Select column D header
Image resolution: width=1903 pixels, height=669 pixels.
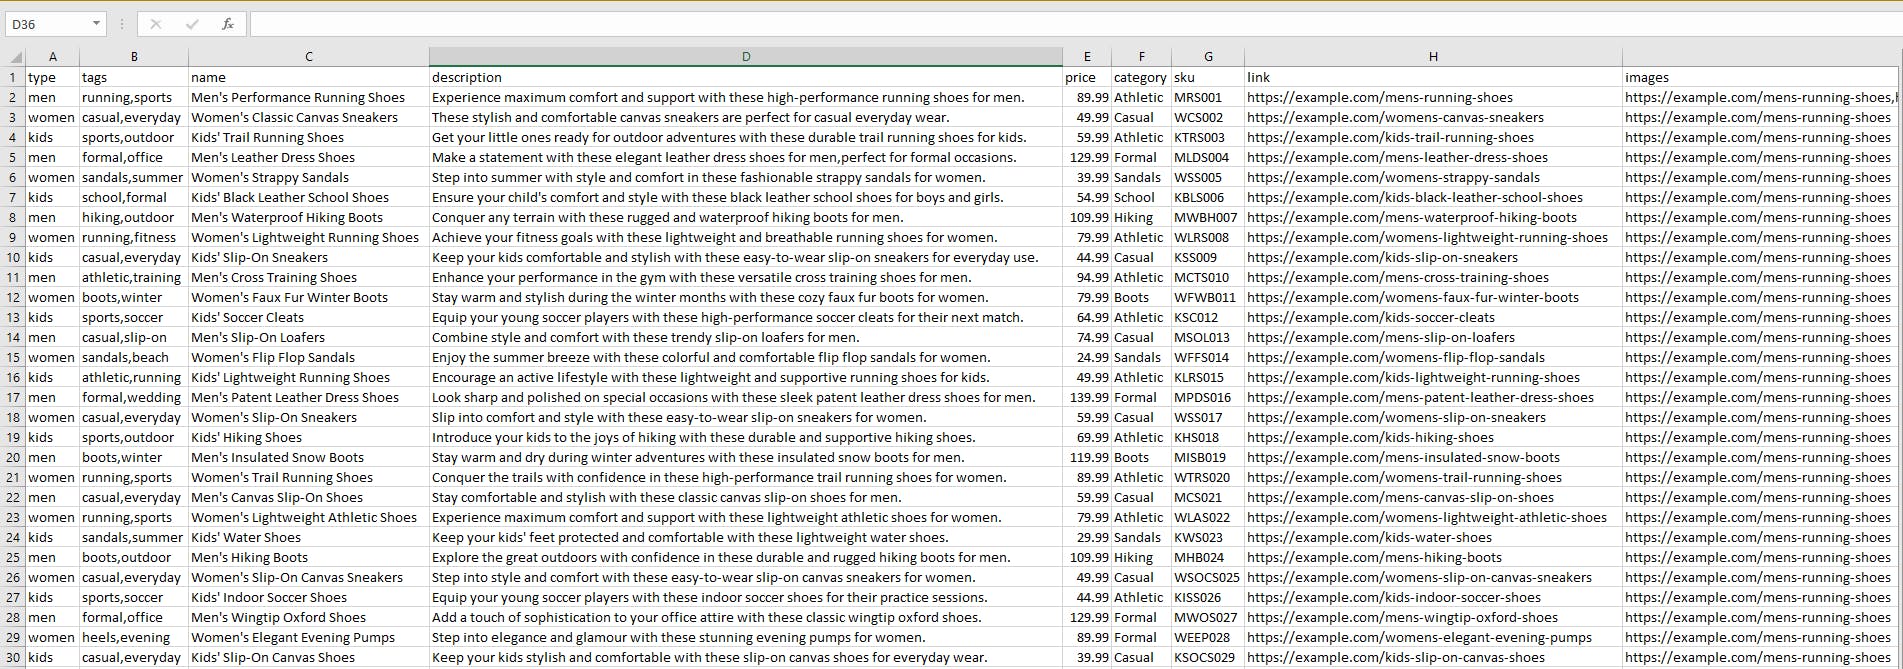point(746,57)
